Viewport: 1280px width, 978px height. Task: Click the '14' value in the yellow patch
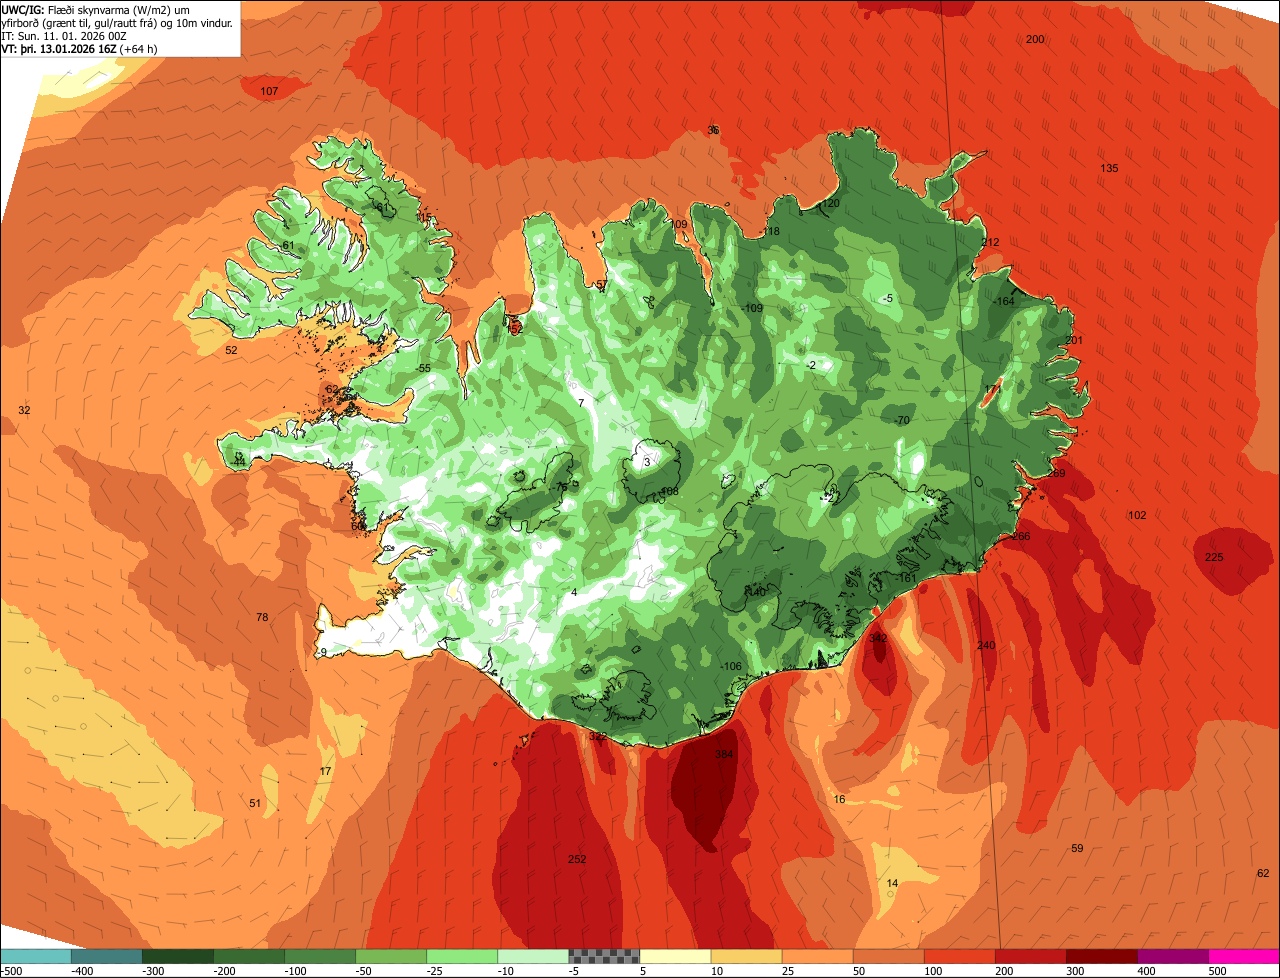click(893, 883)
